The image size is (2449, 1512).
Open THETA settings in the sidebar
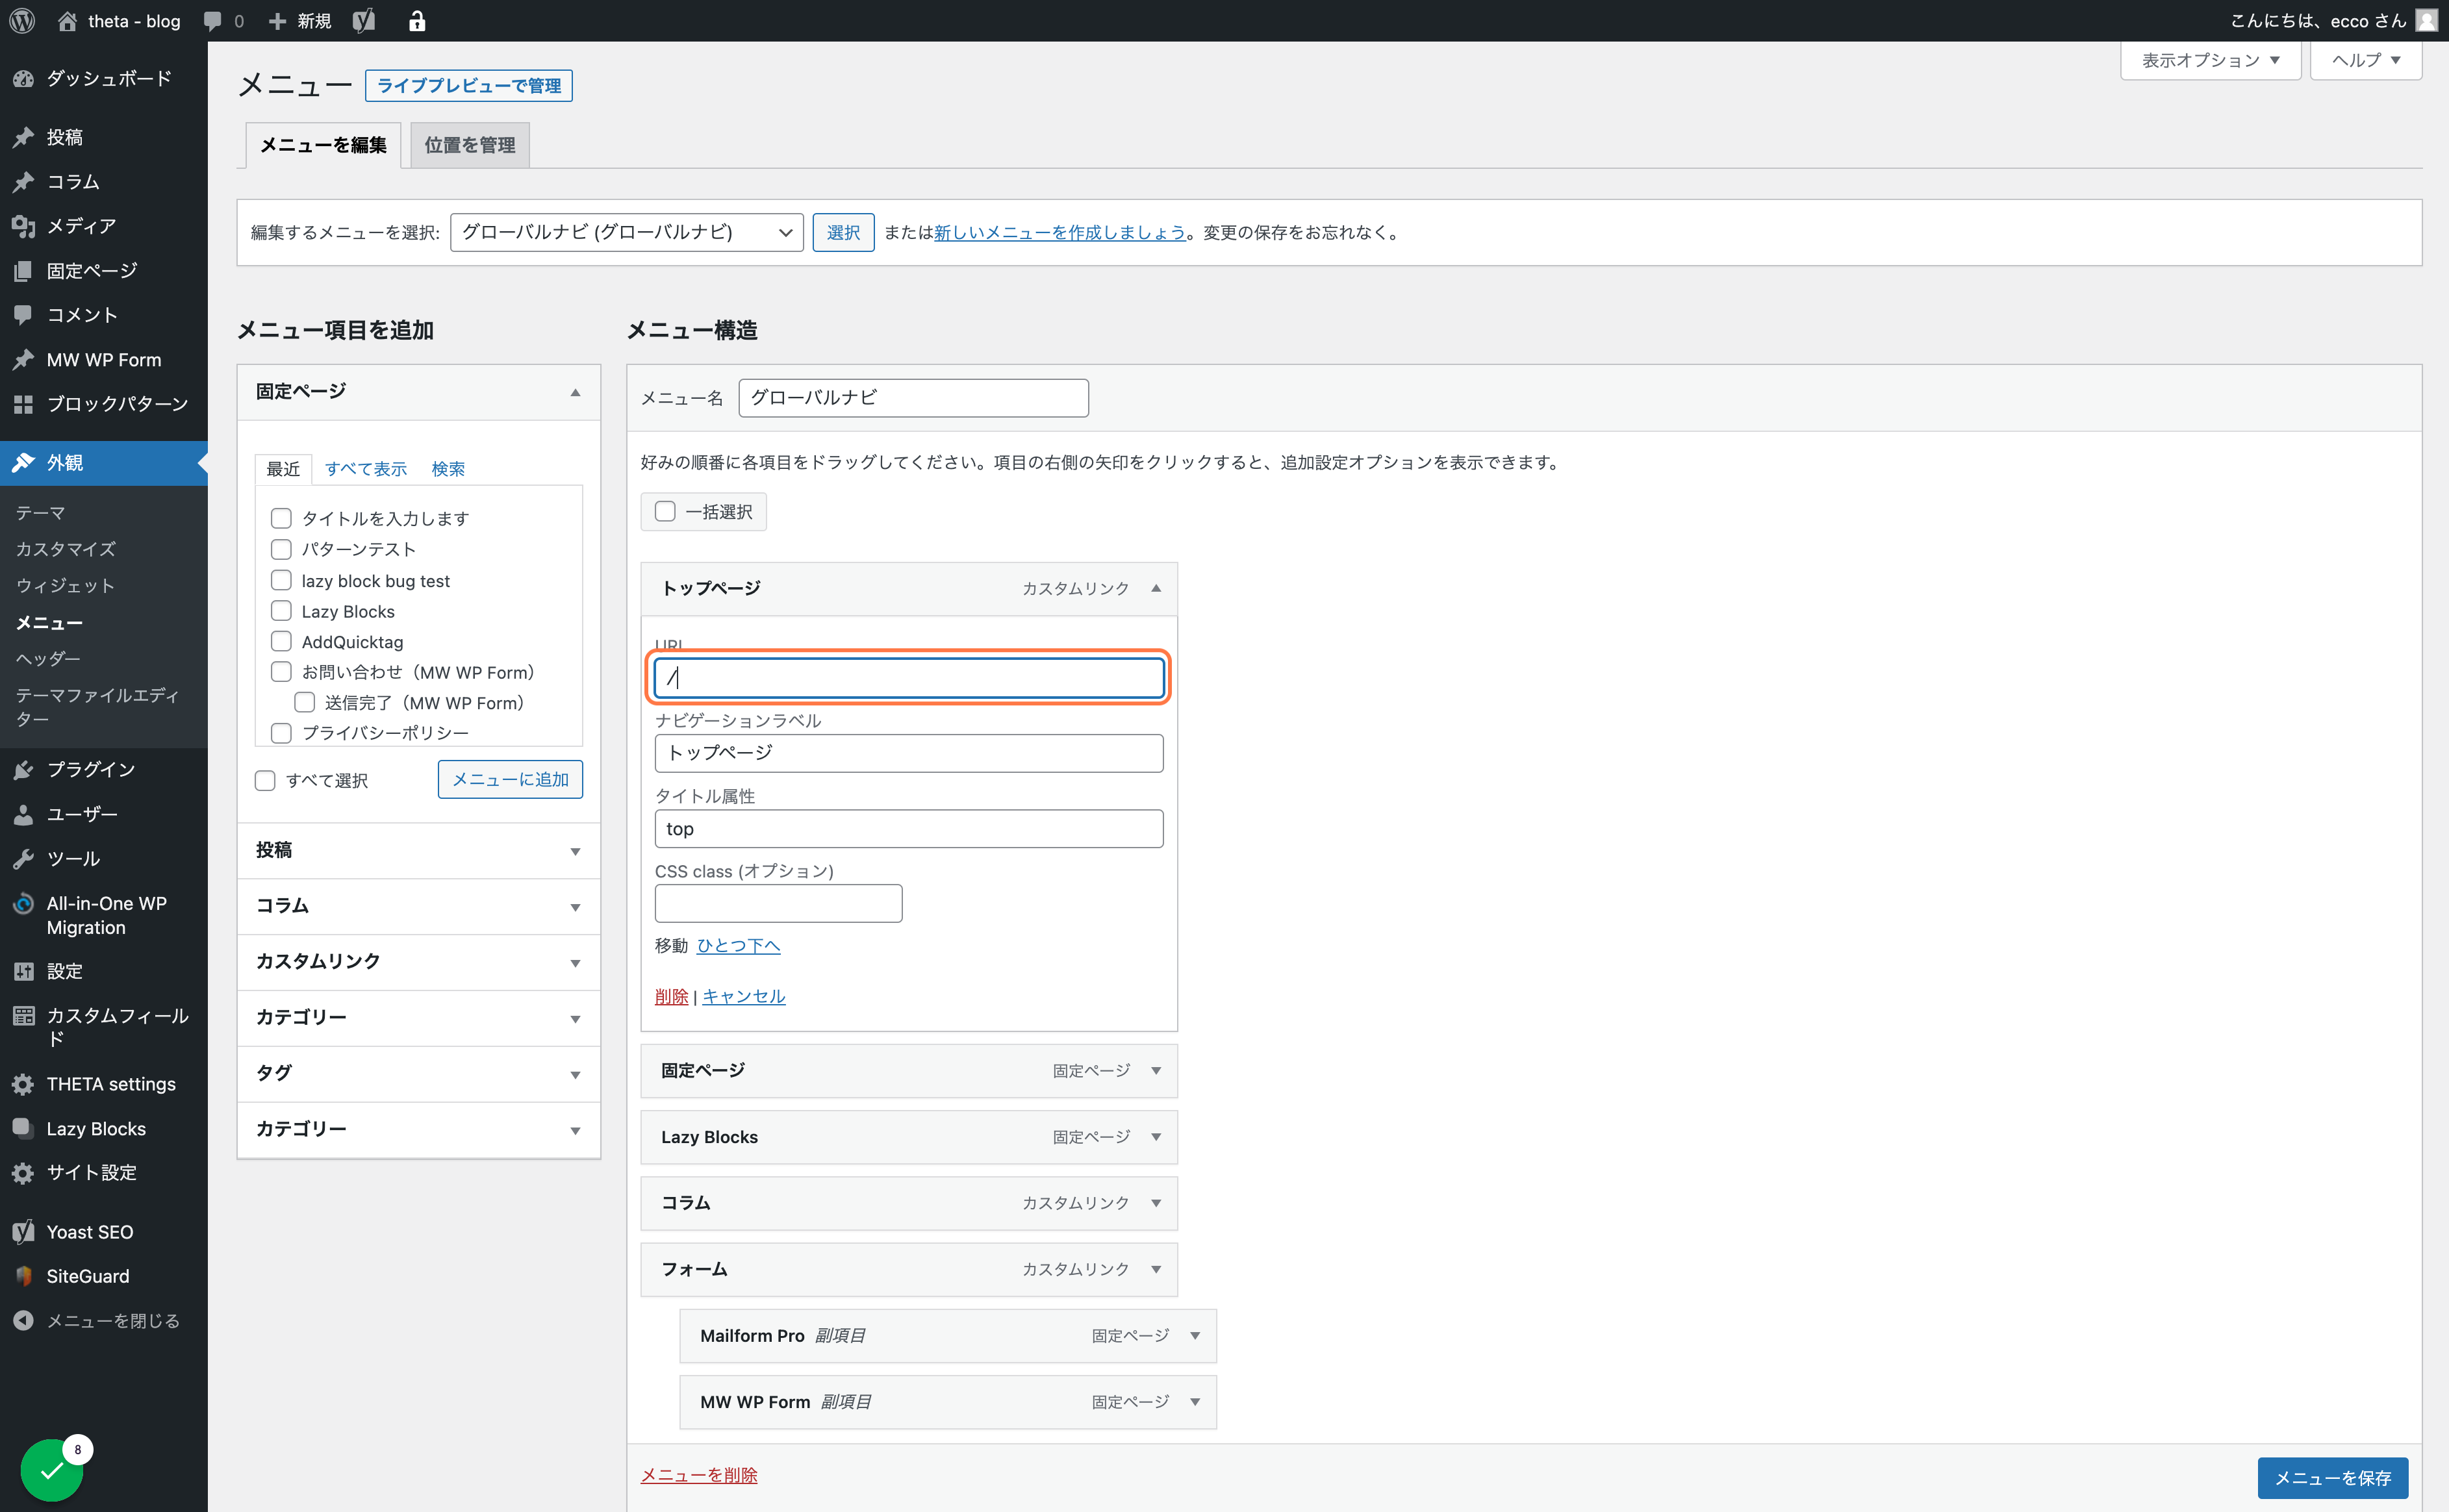(104, 1084)
